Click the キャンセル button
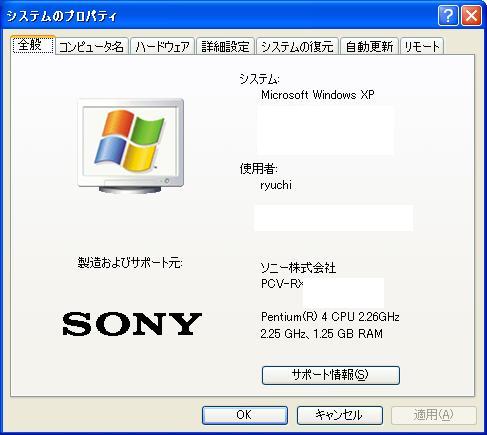The height and width of the screenshot is (435, 487). pos(339,415)
